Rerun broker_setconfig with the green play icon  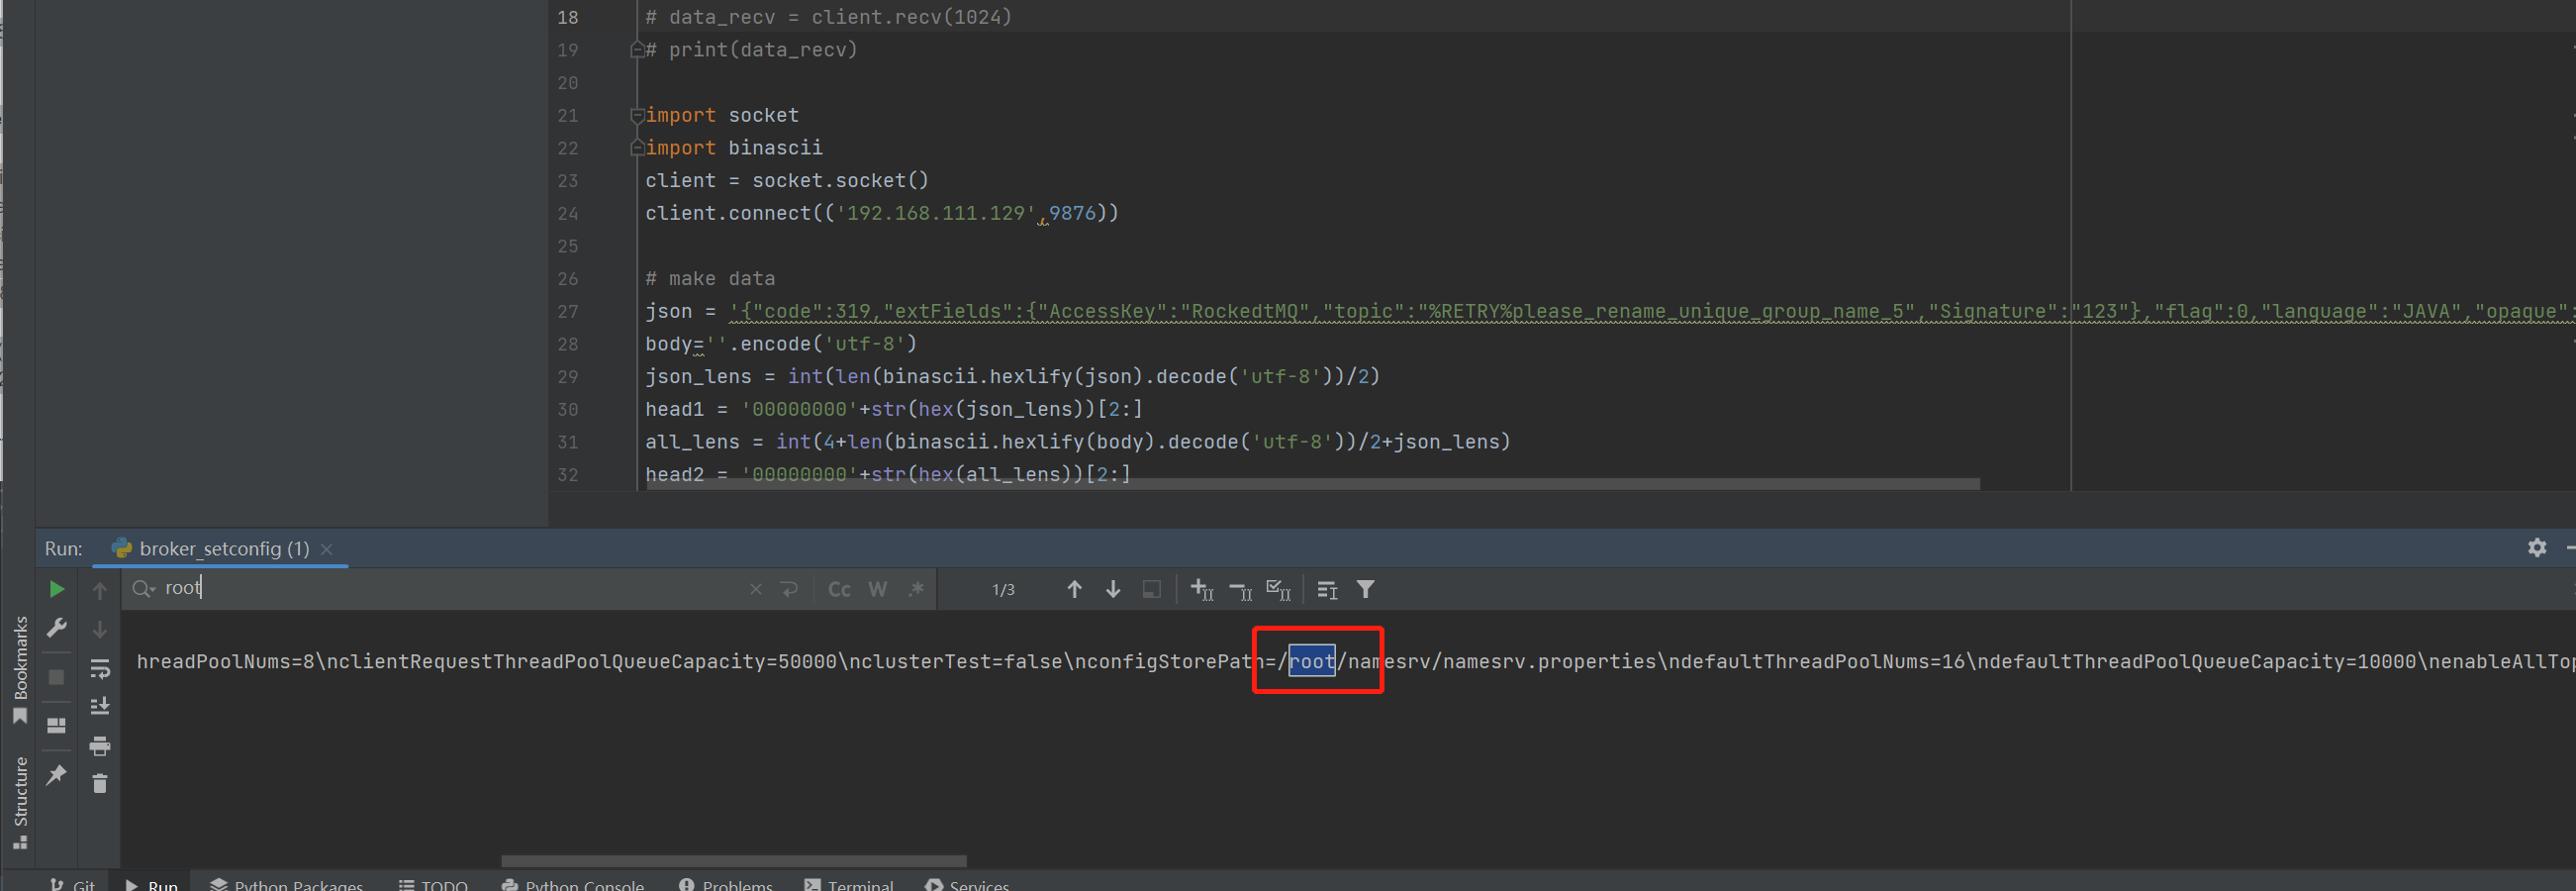pos(57,590)
